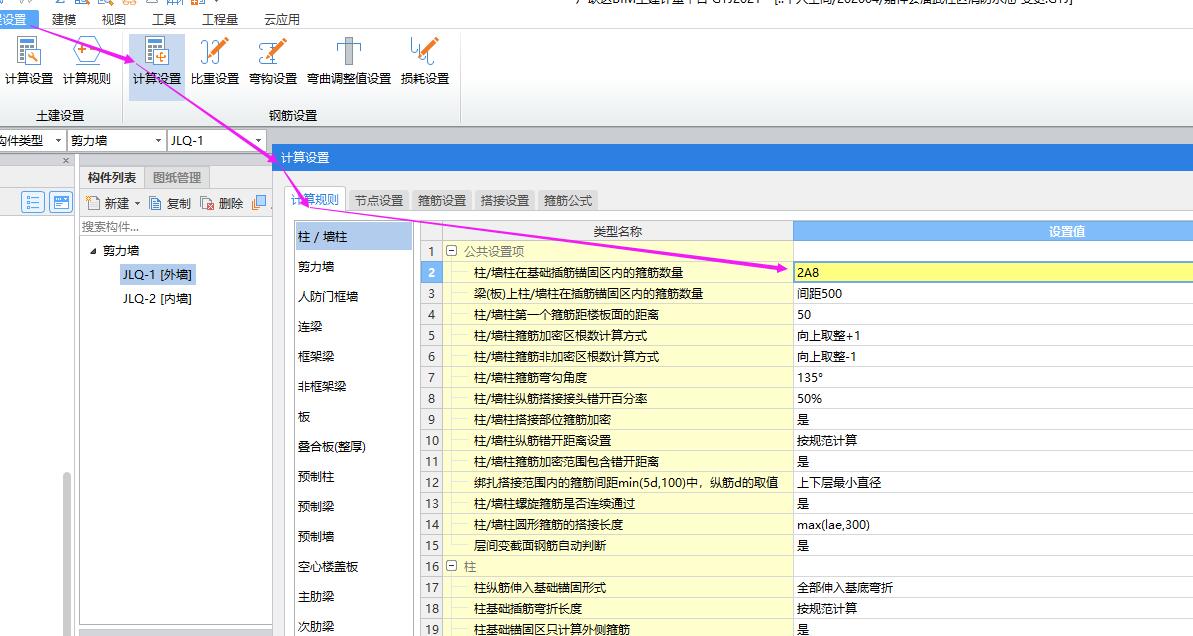Click the 50% value cell
1193x636 pixels.
tap(993, 399)
